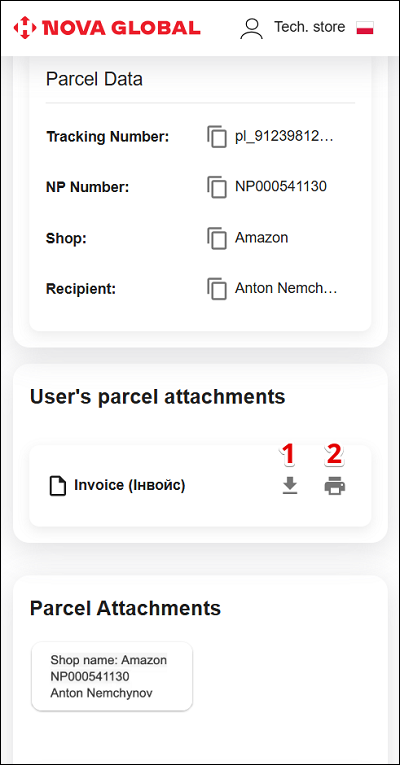Download the Invoice attachment
400x765 pixels.
(290, 486)
